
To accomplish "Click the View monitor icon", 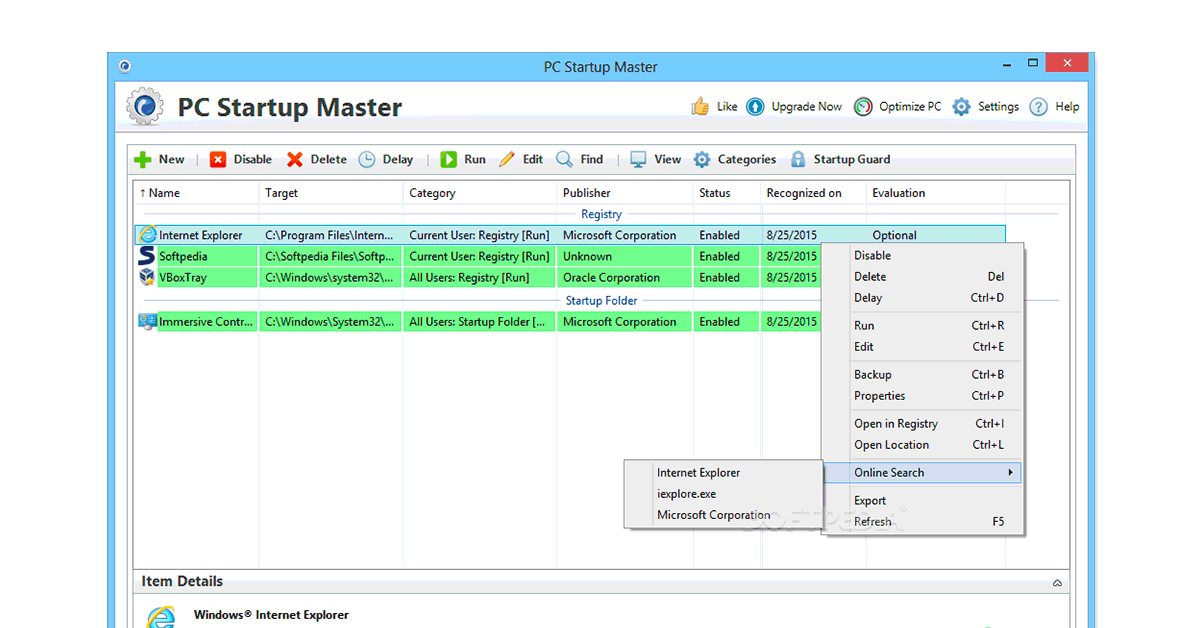I will (x=638, y=160).
